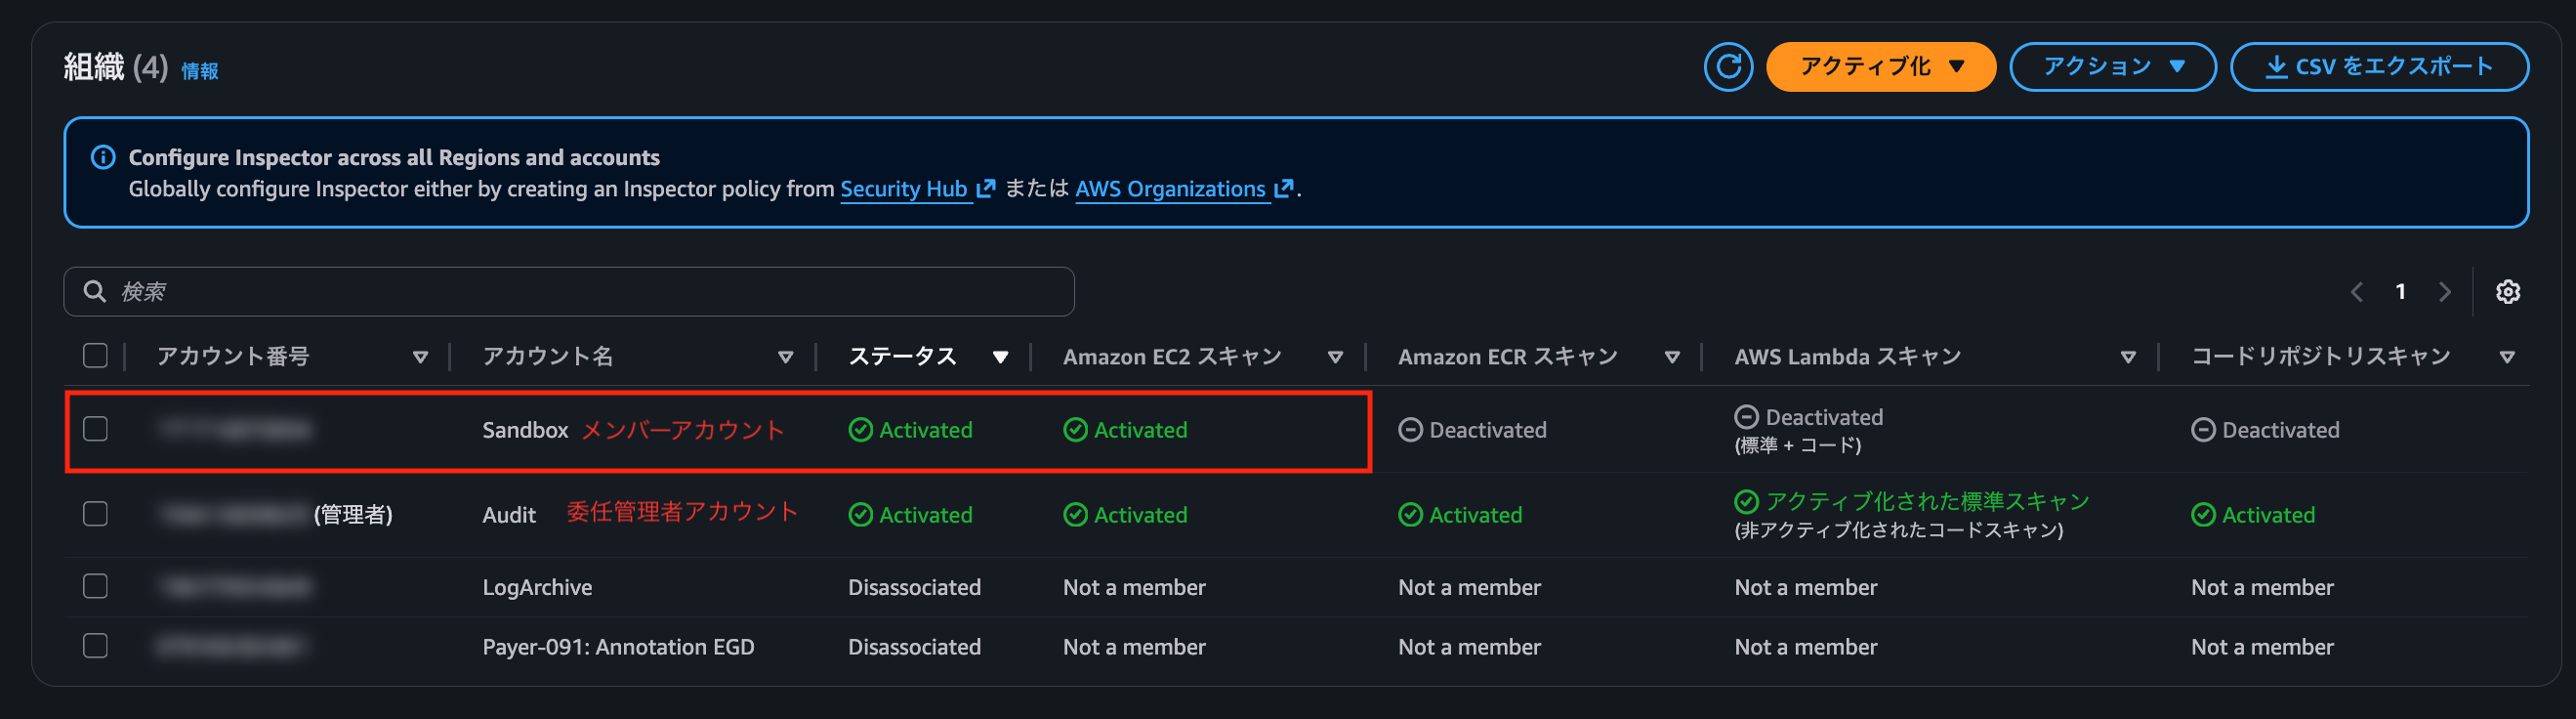Focus the 検索 search field
This screenshot has width=2576, height=719.
(x=569, y=291)
